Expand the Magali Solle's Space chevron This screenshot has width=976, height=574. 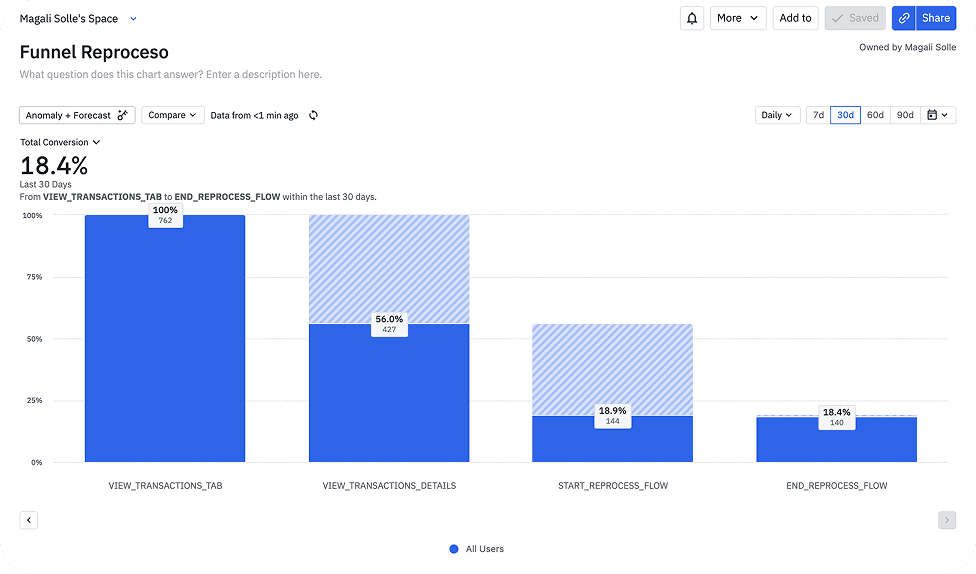(x=134, y=19)
